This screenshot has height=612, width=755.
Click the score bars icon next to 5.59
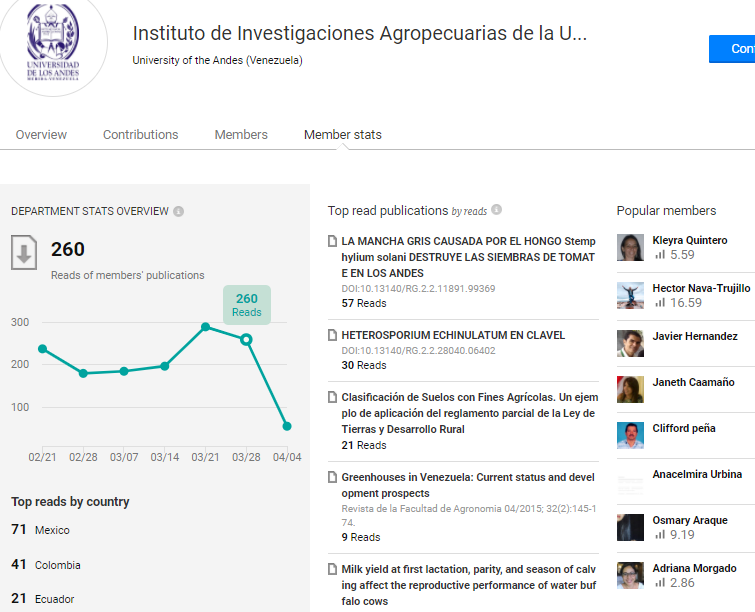click(x=660, y=254)
